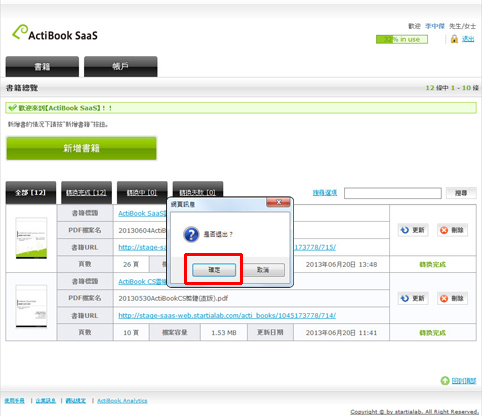Click the user name 李中傑 link
The height and width of the screenshot is (416, 482).
(435, 26)
